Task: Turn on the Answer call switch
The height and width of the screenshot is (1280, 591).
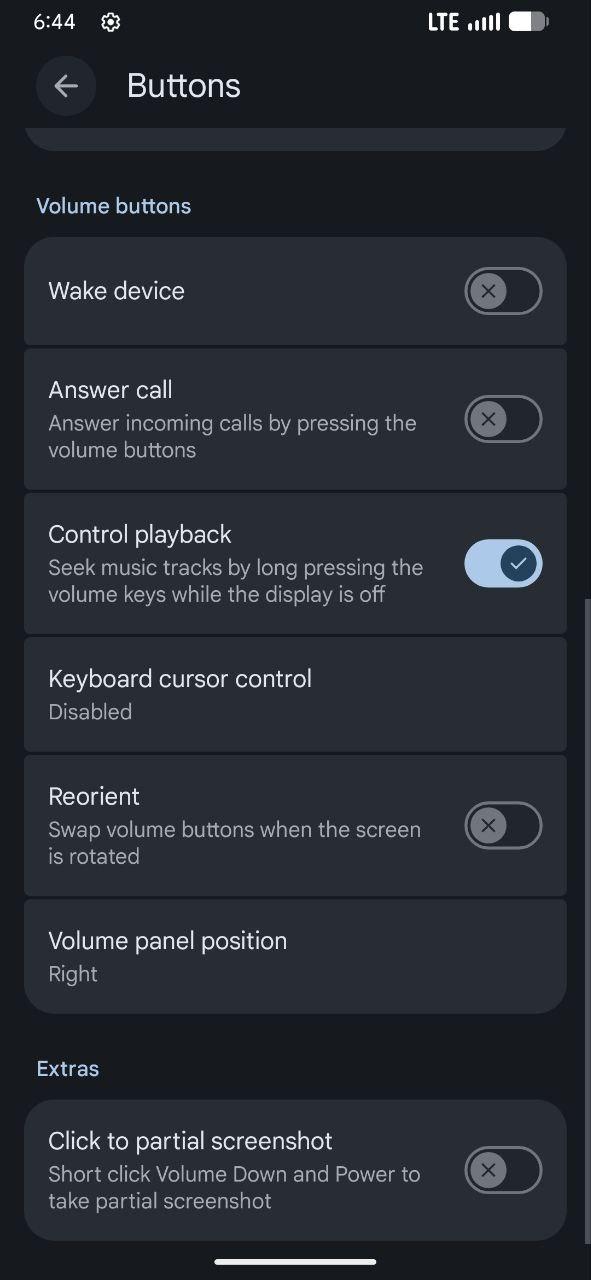Action: tap(503, 419)
